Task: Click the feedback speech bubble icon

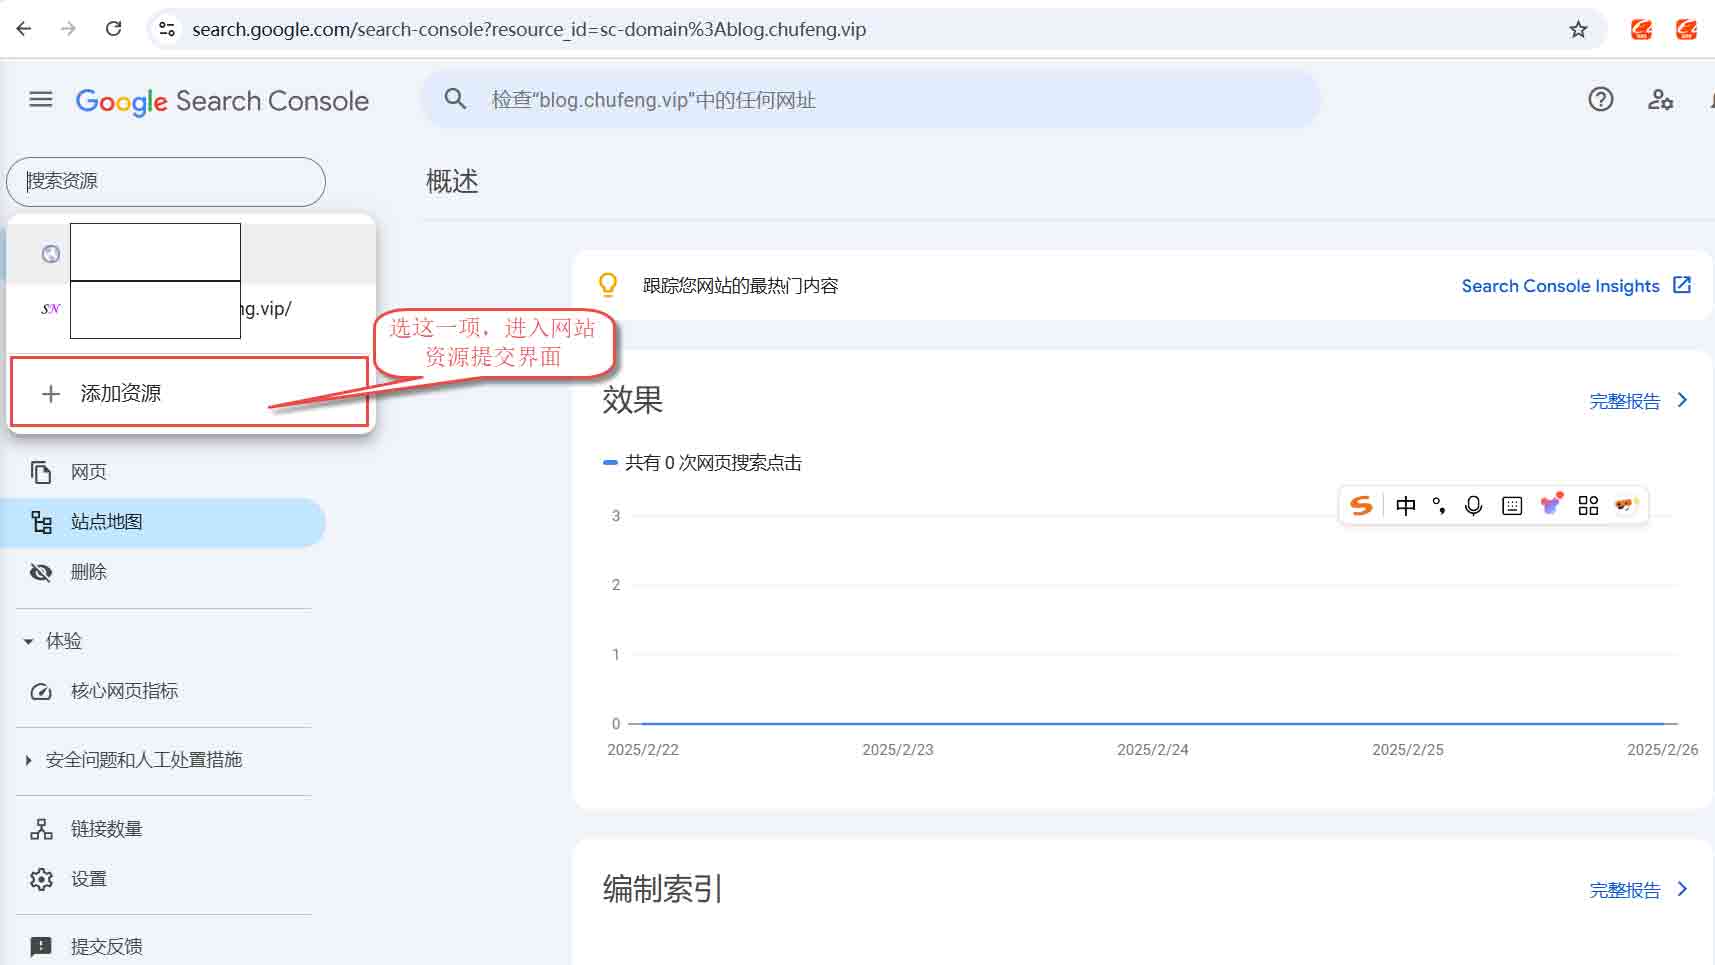Action: [41, 946]
